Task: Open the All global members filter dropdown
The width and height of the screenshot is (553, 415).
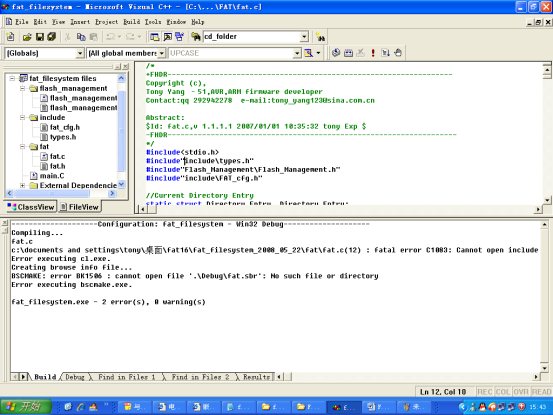Action: point(162,53)
